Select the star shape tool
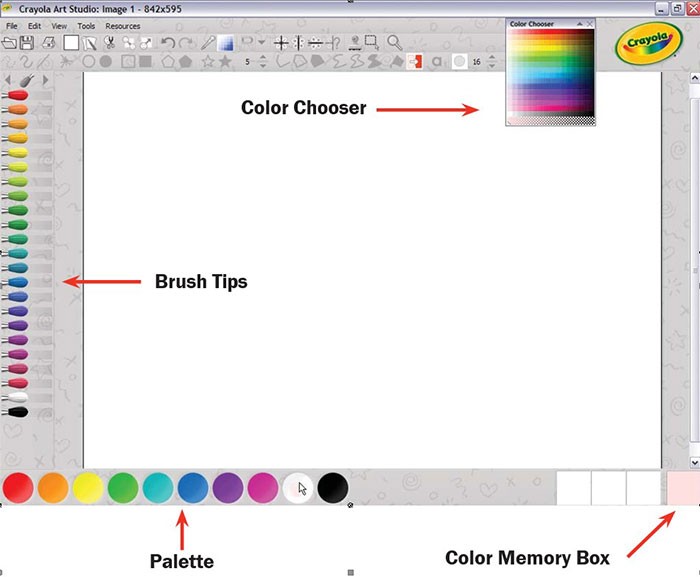The width and height of the screenshot is (700, 577). pos(209,62)
